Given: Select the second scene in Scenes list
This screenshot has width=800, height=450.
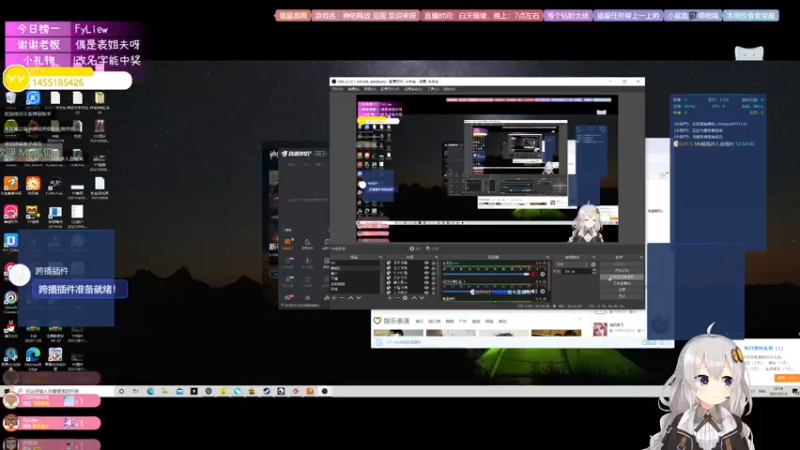Looking at the screenshot, I should pyautogui.click(x=355, y=268).
